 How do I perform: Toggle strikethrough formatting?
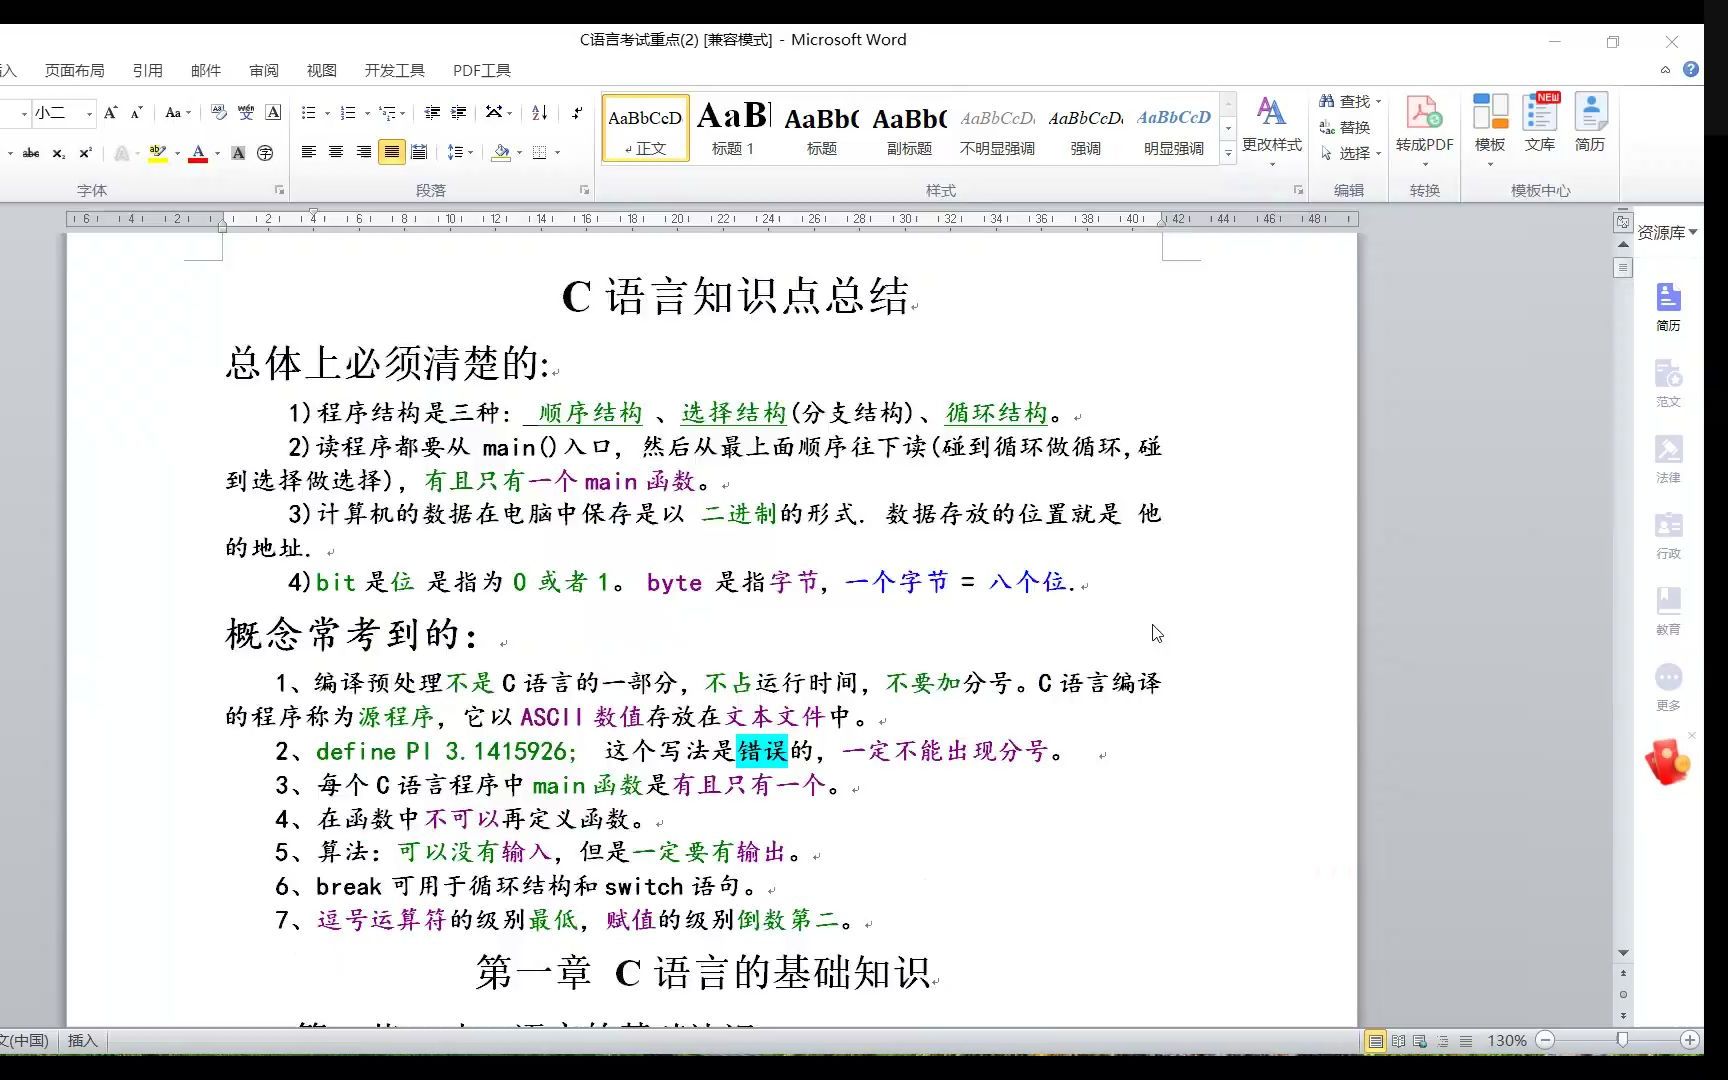(x=31, y=154)
